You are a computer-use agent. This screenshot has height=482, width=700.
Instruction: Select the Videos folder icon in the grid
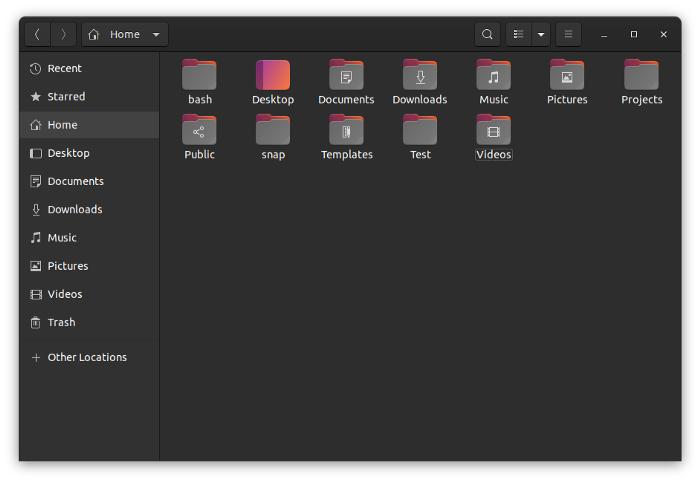[493, 130]
